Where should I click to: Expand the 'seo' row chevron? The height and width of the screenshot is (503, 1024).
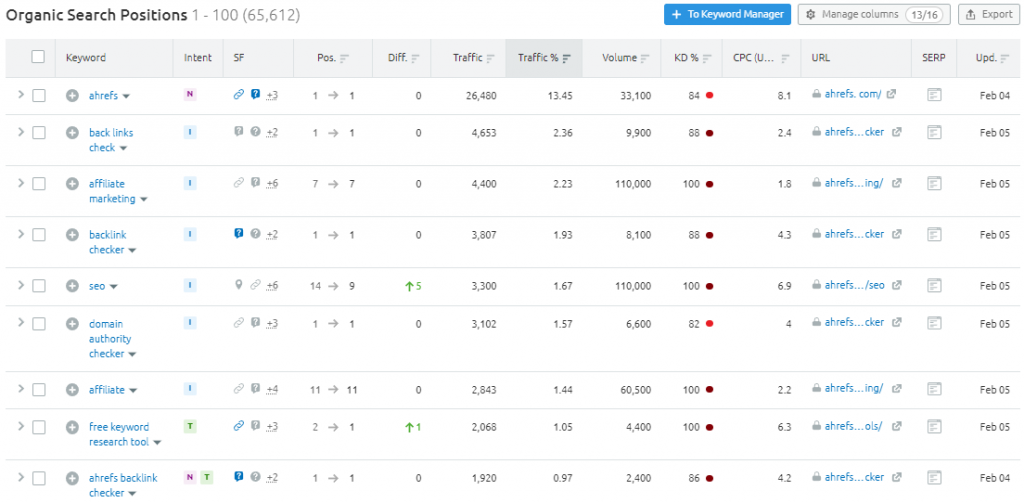tap(20, 285)
